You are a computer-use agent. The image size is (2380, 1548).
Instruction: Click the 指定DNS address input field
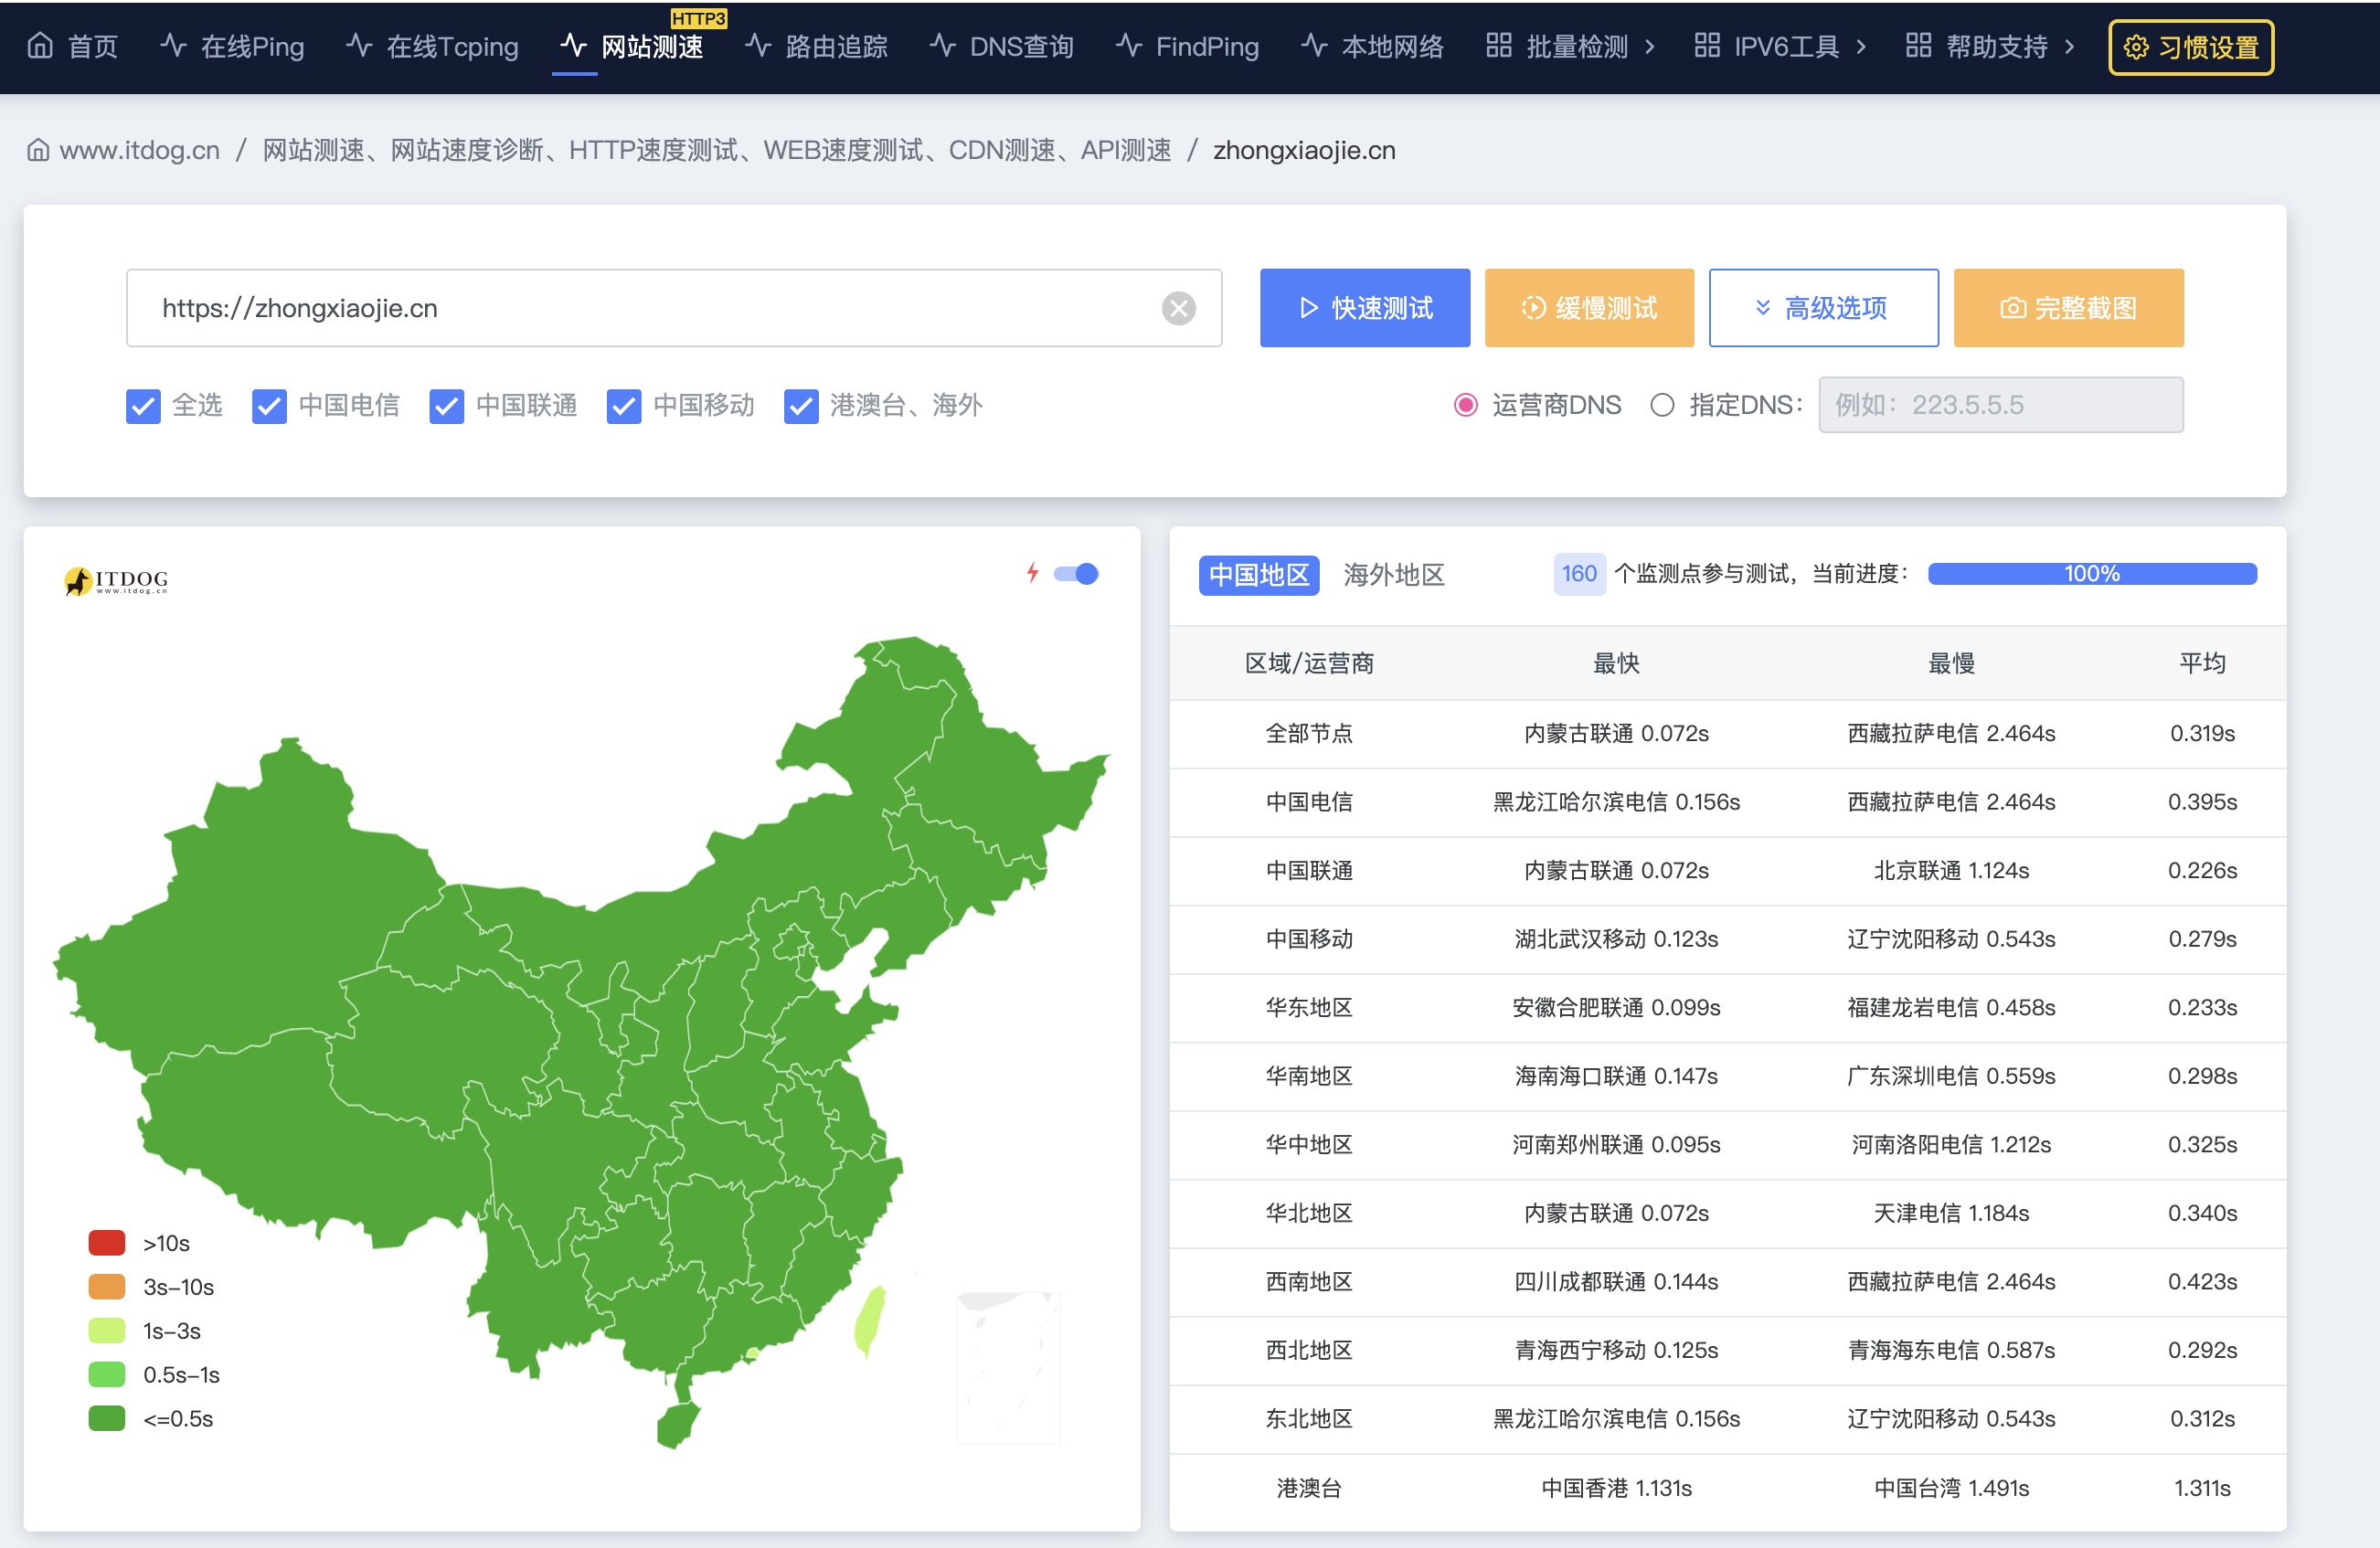2000,405
